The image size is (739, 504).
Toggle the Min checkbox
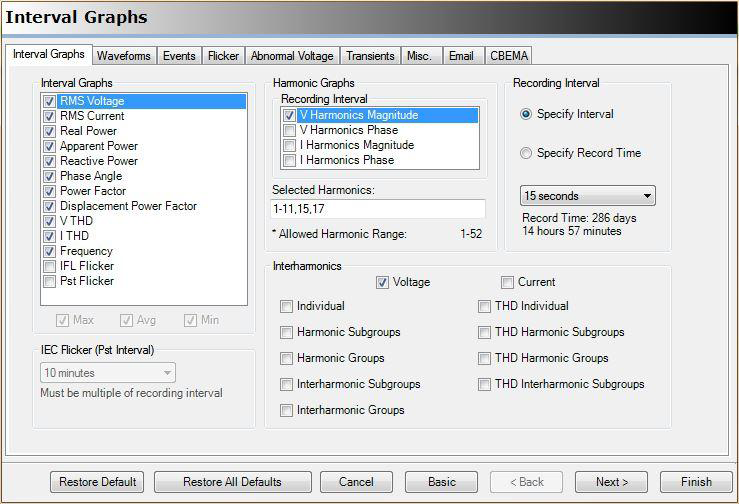[190, 321]
